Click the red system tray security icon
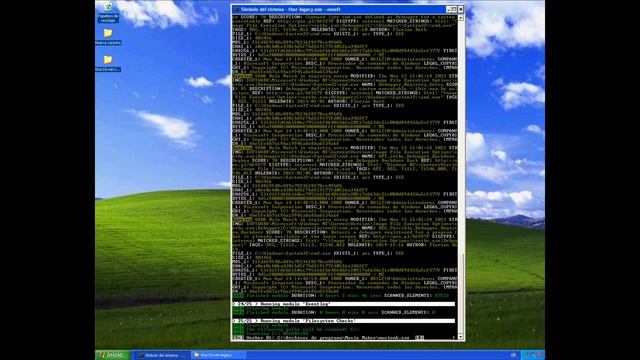Screen dimensions: 640x360 (x=540, y=355)
